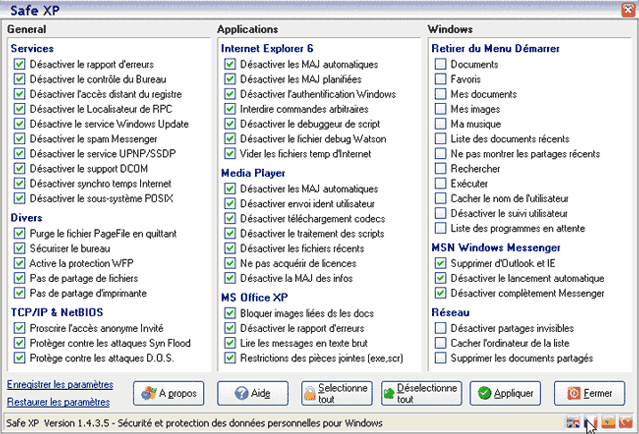Image resolution: width=639 pixels, height=434 pixels.
Task: Uncheck Désactiver le rapport d'erreurs under Services
Action: [19, 64]
